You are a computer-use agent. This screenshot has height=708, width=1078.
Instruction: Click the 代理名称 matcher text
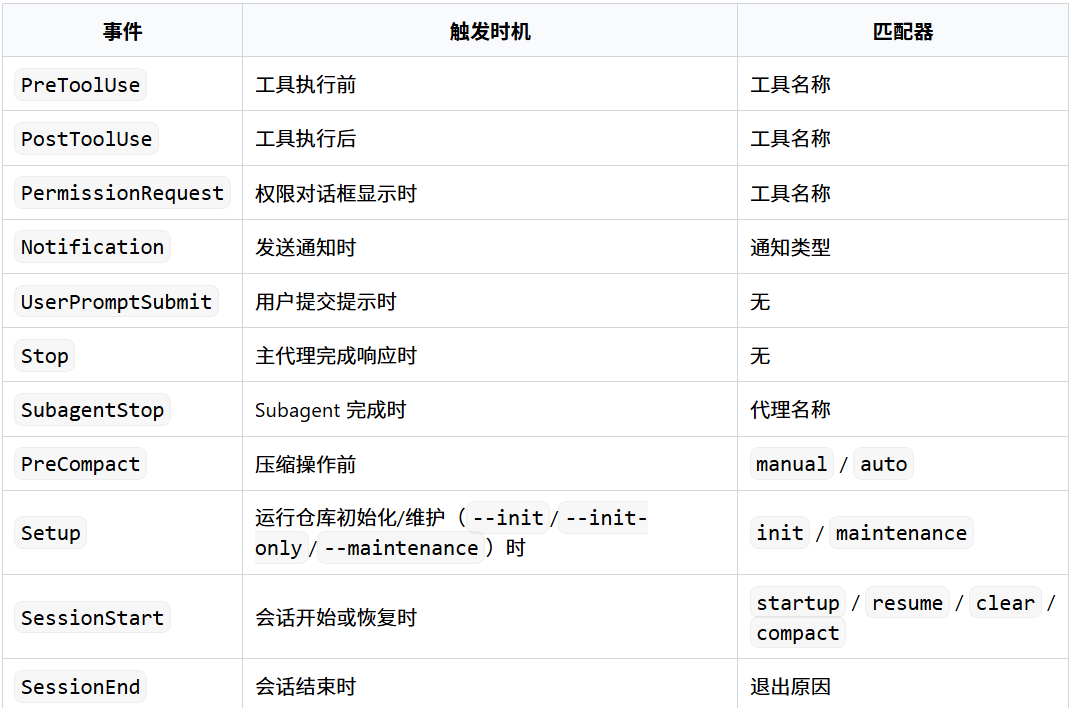pos(790,410)
